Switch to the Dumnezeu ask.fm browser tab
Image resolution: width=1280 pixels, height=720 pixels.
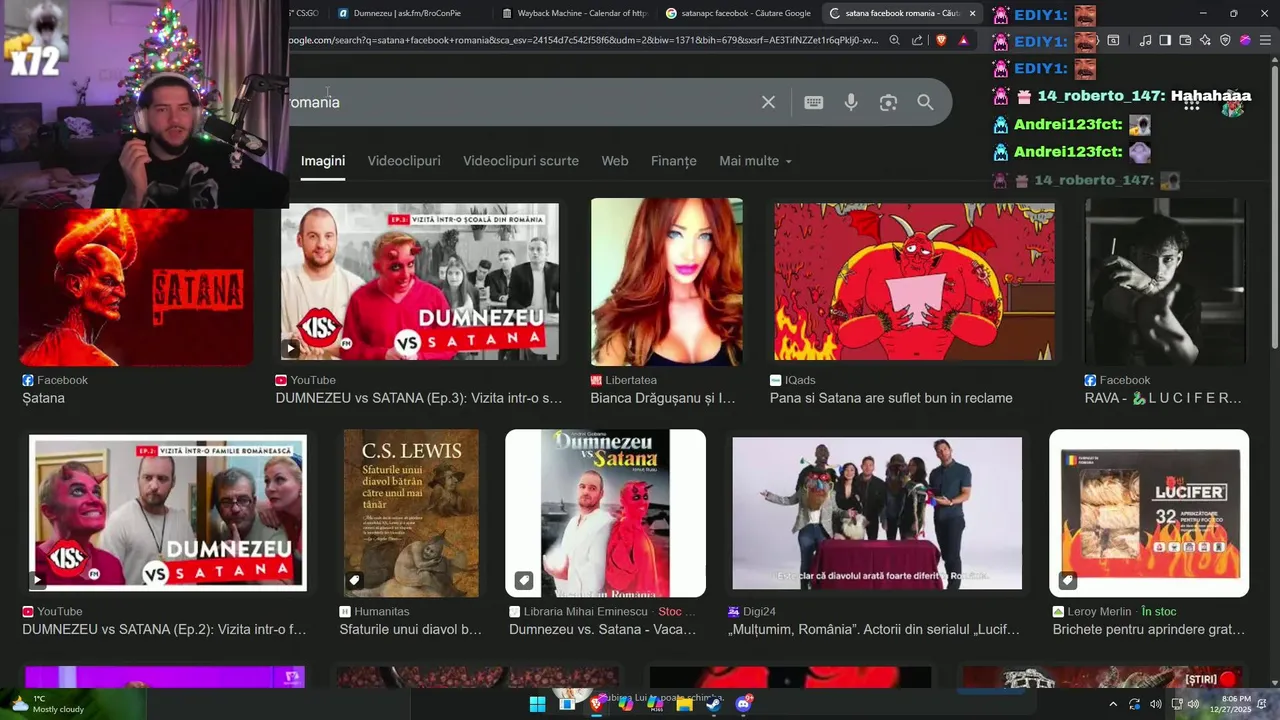pyautogui.click(x=407, y=13)
